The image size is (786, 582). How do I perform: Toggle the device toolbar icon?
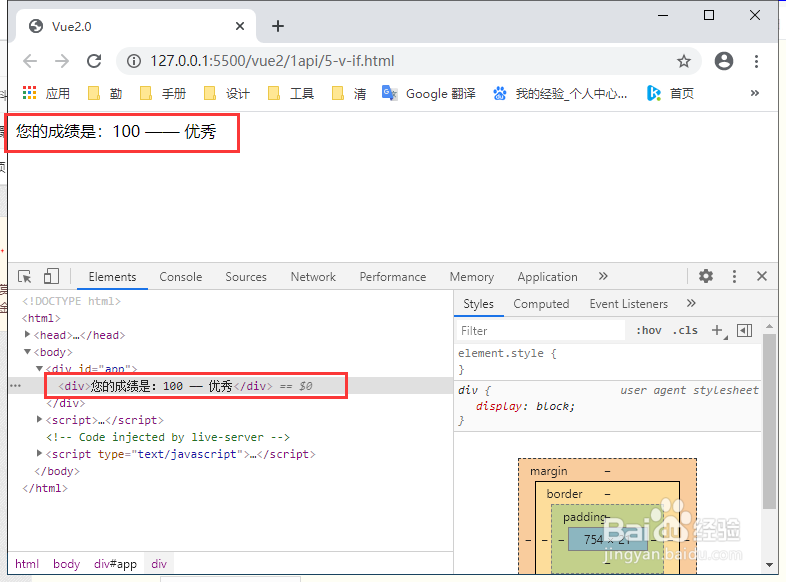51,276
